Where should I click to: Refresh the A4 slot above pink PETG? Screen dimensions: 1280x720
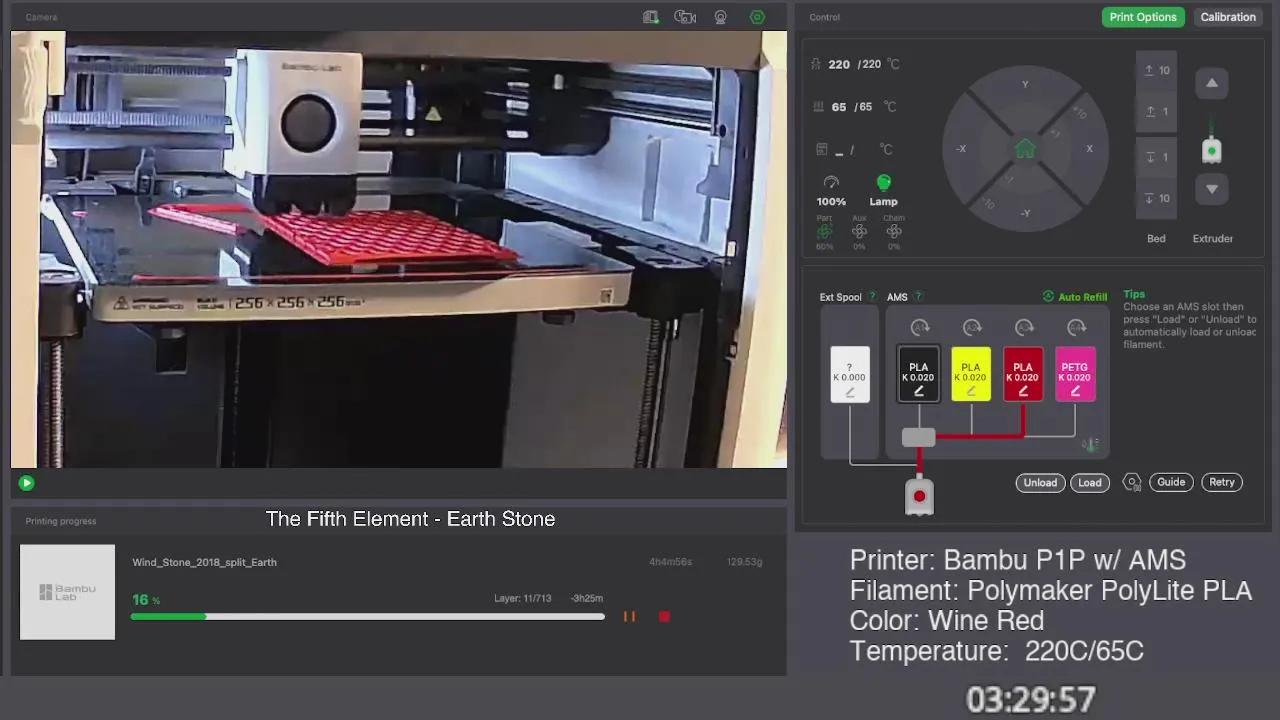coord(1076,327)
